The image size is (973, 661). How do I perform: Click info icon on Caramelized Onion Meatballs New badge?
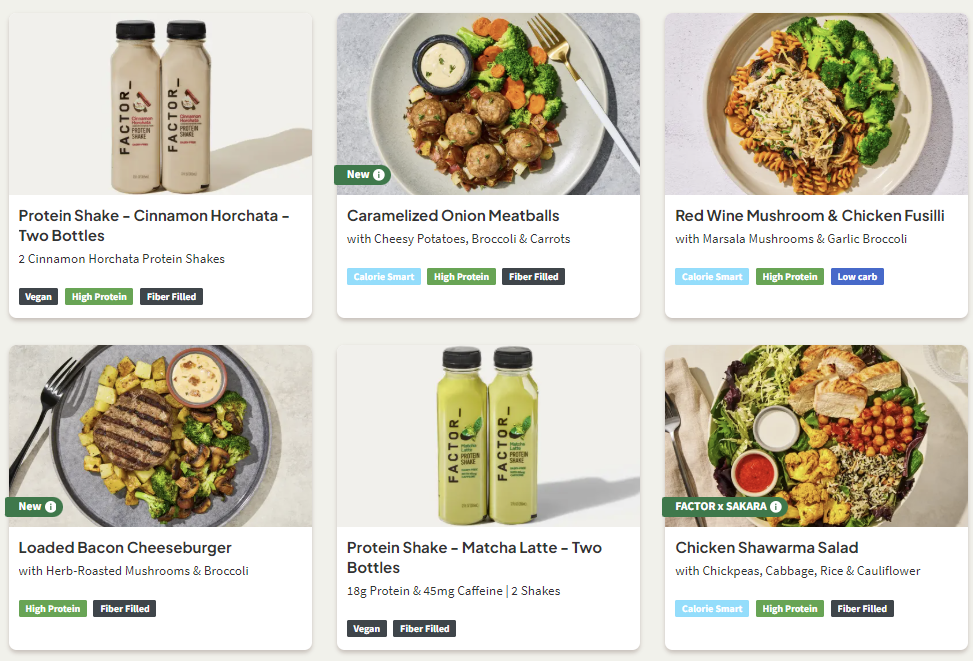(379, 175)
